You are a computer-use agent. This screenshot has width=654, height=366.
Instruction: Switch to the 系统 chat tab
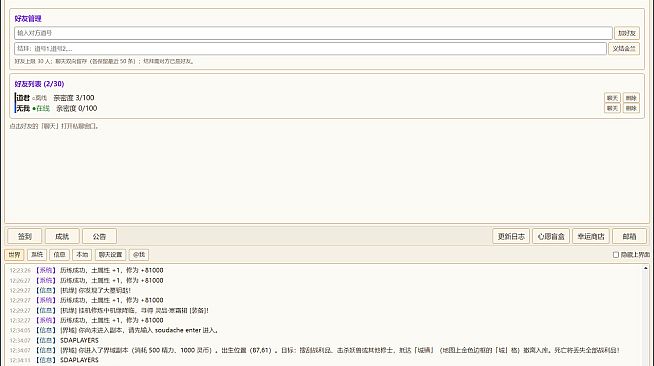tap(37, 255)
